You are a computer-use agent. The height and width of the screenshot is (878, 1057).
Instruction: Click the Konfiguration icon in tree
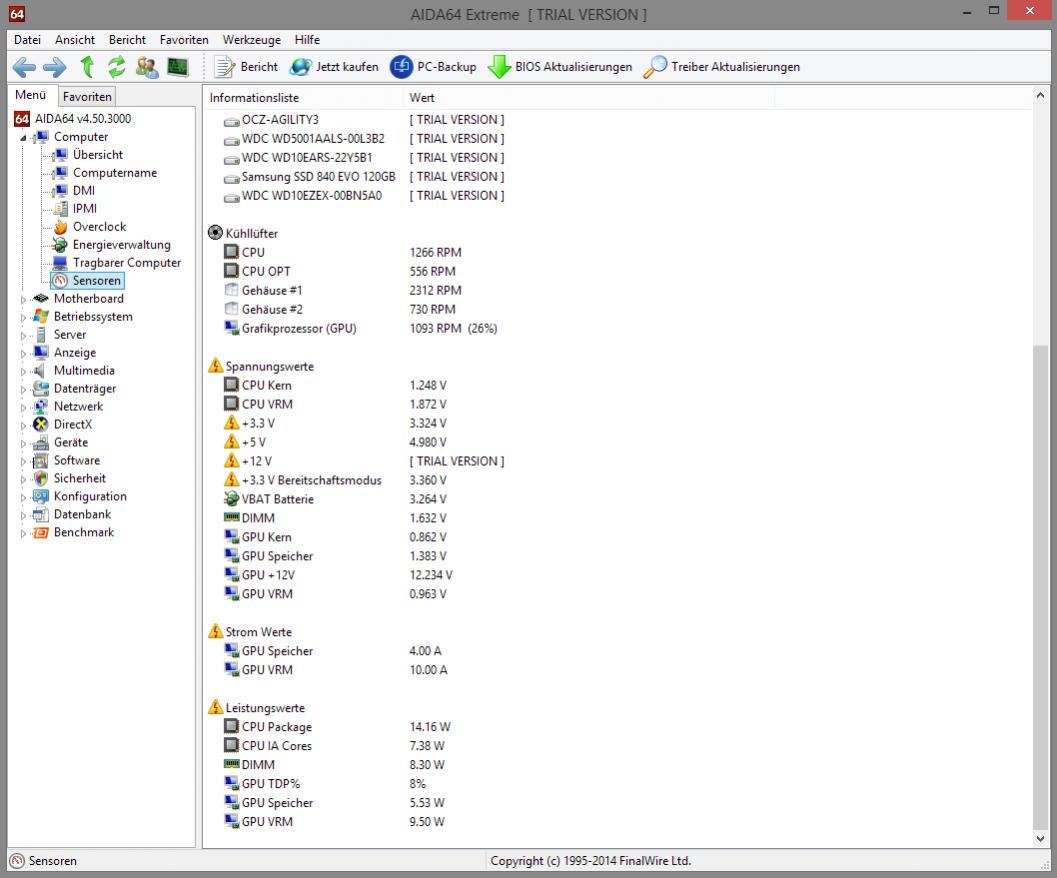click(41, 496)
